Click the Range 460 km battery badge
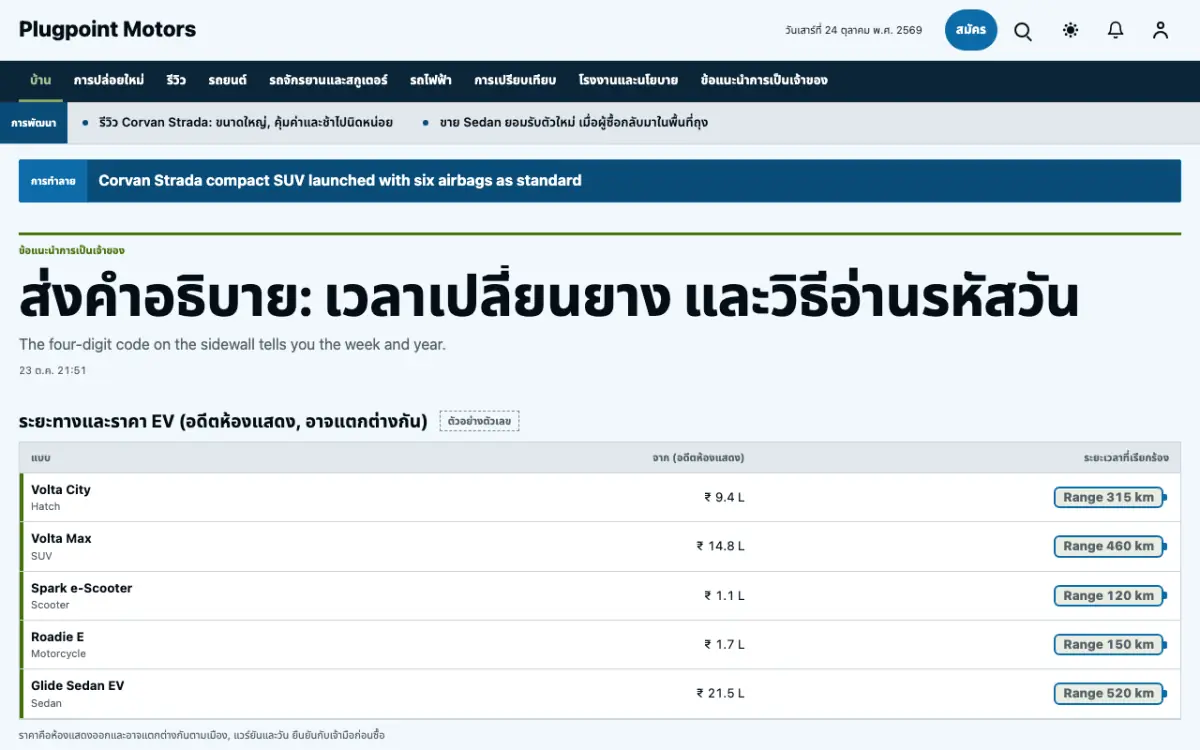Viewport: 1200px width, 750px height. click(1109, 546)
